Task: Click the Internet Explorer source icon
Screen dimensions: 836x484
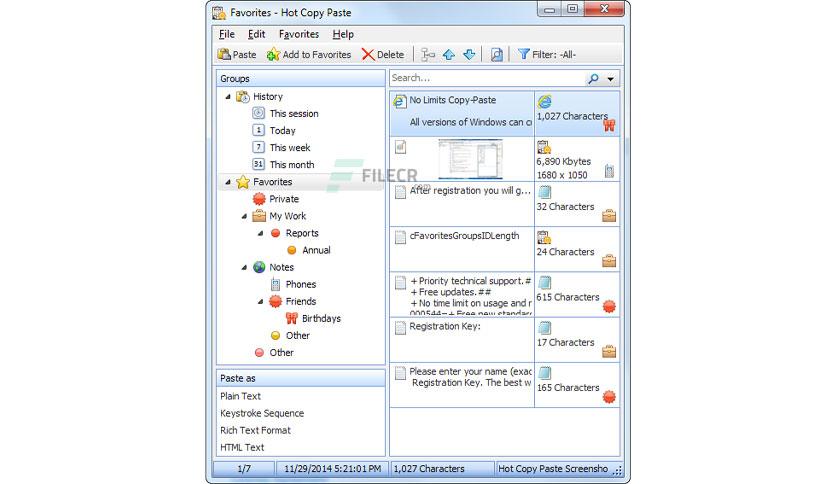Action: point(544,101)
